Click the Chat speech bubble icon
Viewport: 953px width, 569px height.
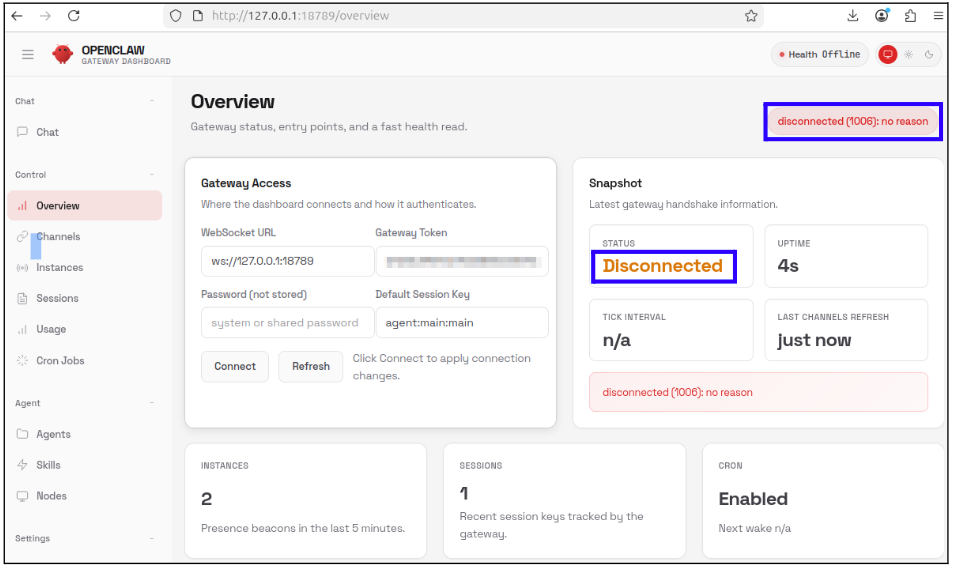(22, 132)
